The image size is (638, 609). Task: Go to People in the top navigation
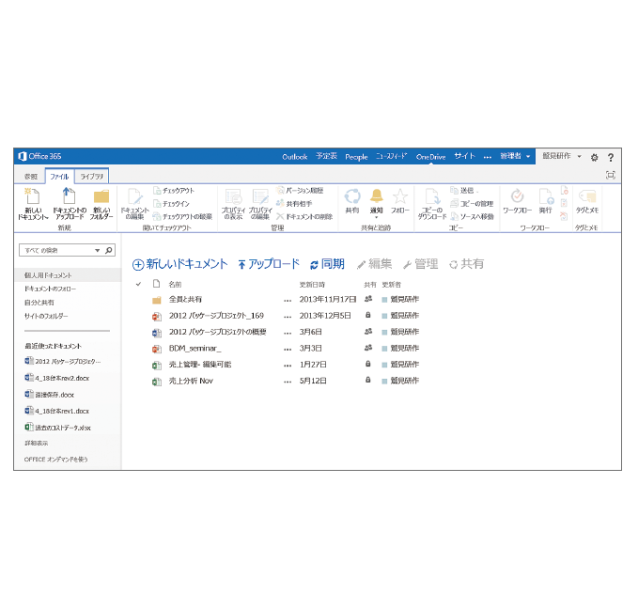pyautogui.click(x=356, y=157)
